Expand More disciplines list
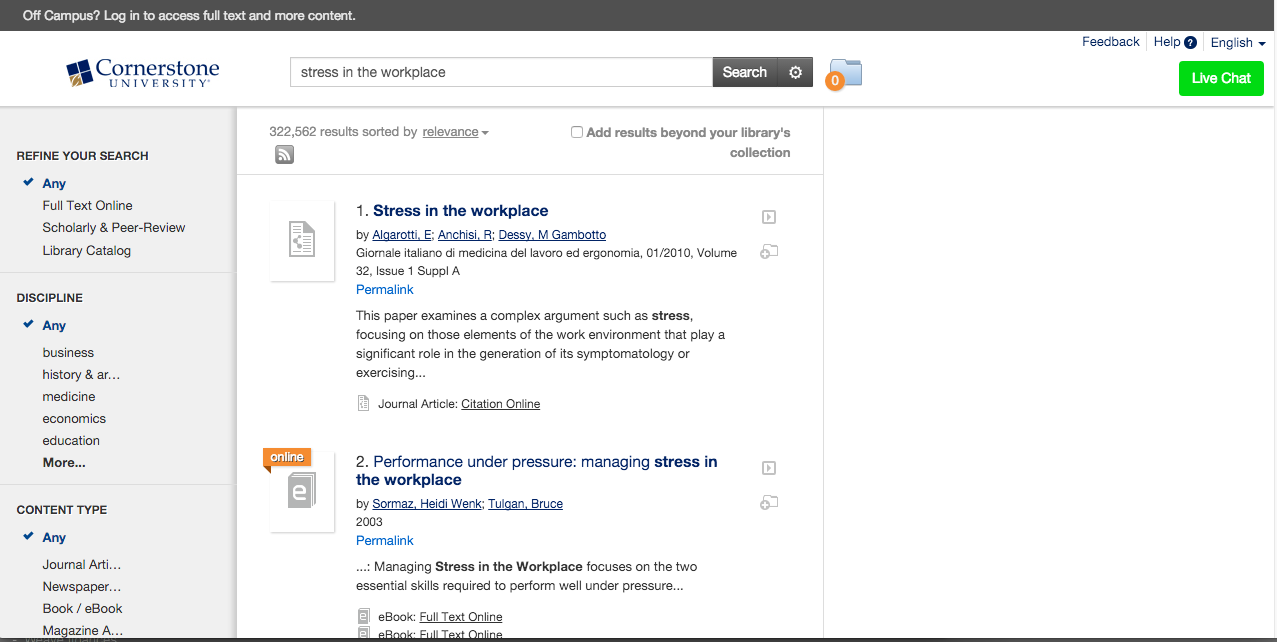This screenshot has height=642, width=1277. click(x=64, y=462)
